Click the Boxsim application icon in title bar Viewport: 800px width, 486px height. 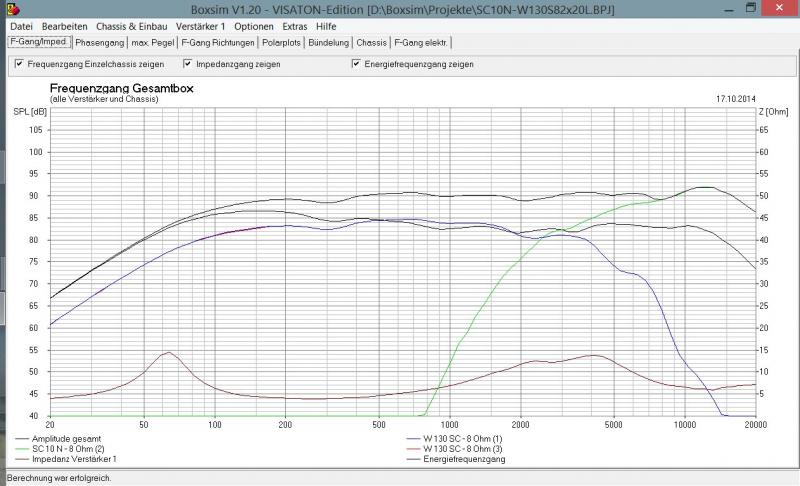[x=13, y=9]
